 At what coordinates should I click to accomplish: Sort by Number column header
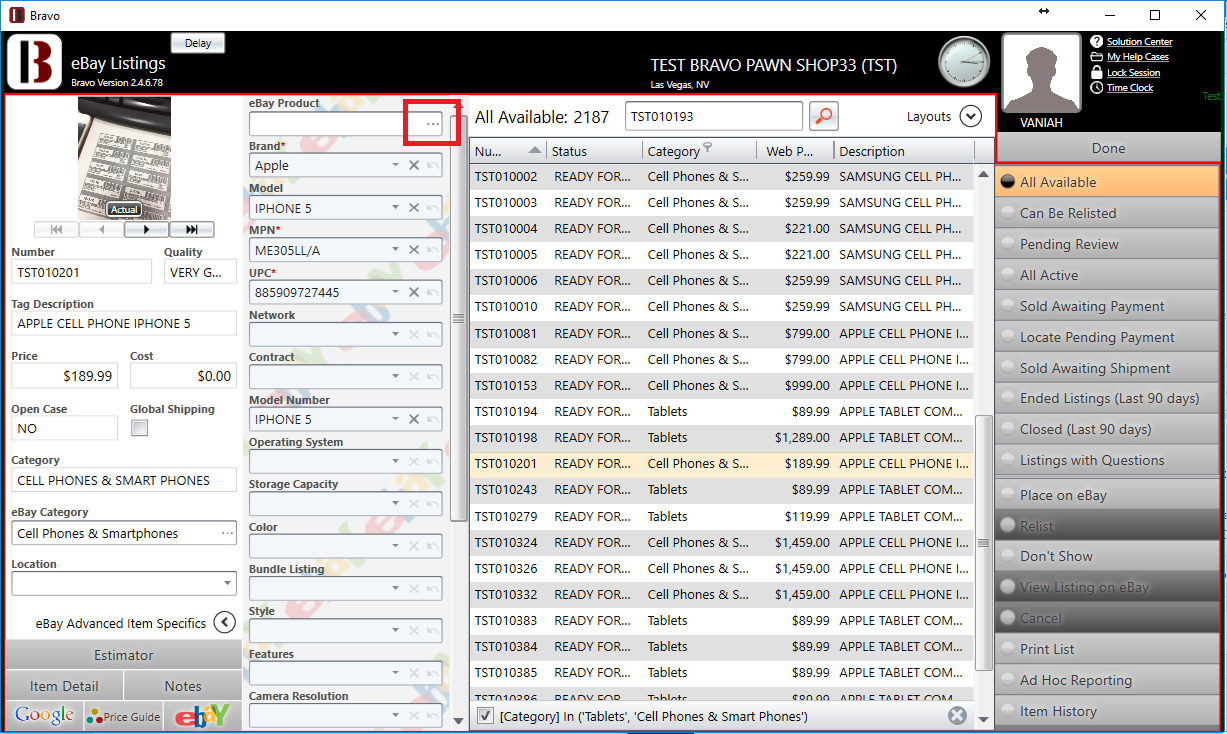(x=507, y=151)
